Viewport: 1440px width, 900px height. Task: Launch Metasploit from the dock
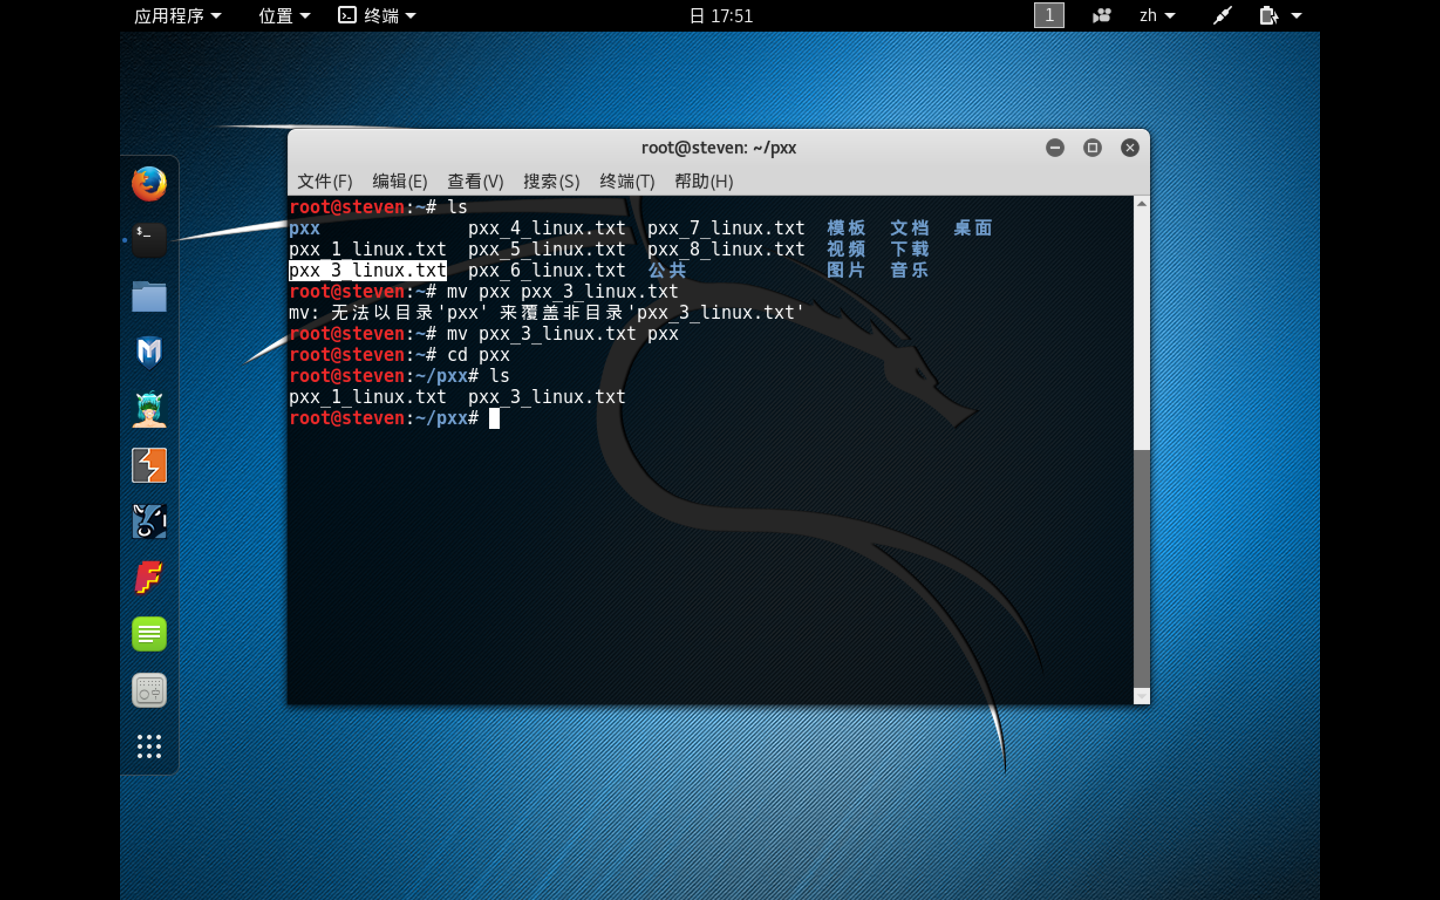click(x=149, y=353)
